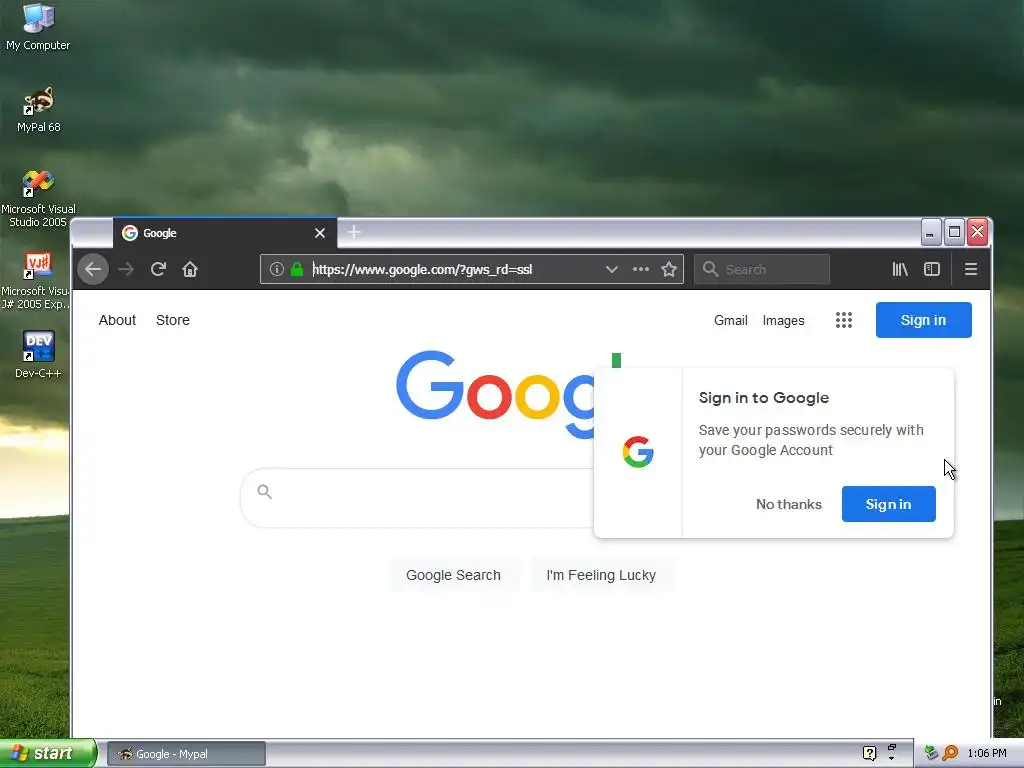Maximize the browser window
The height and width of the screenshot is (768, 1024).
pyautogui.click(x=954, y=232)
